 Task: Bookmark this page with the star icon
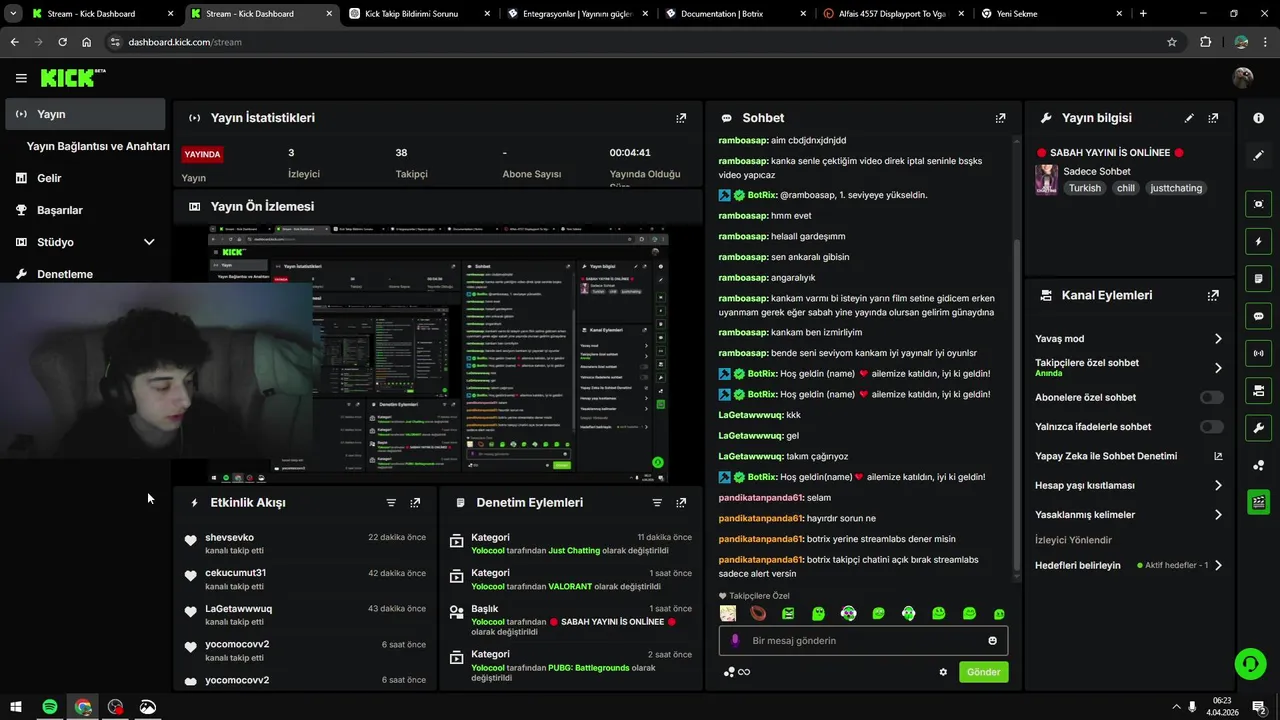pyautogui.click(x=1172, y=42)
